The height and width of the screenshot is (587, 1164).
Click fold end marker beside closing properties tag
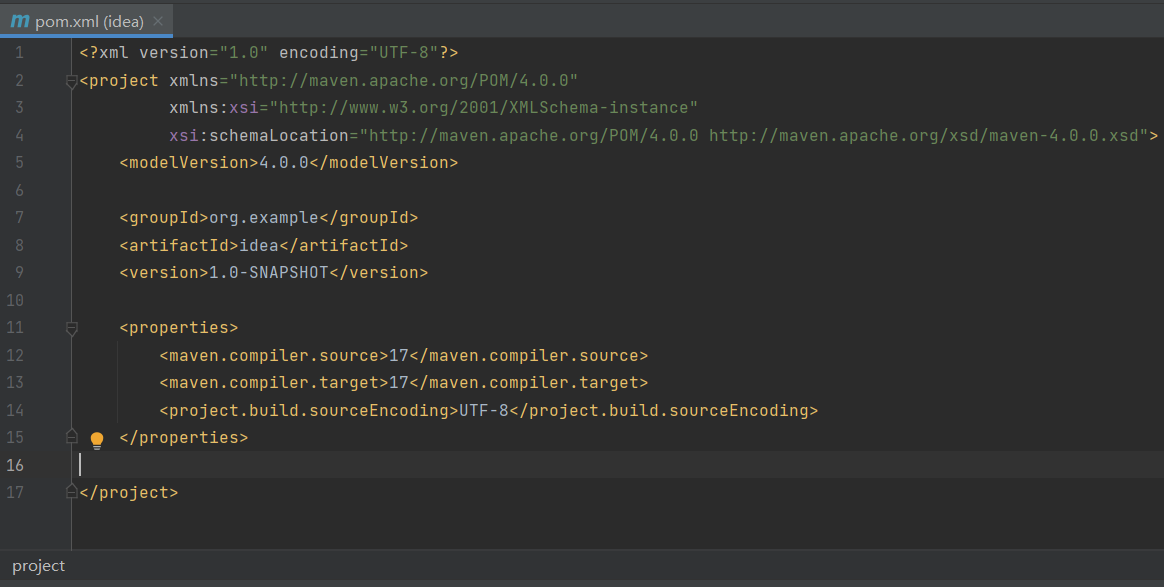pos(71,437)
